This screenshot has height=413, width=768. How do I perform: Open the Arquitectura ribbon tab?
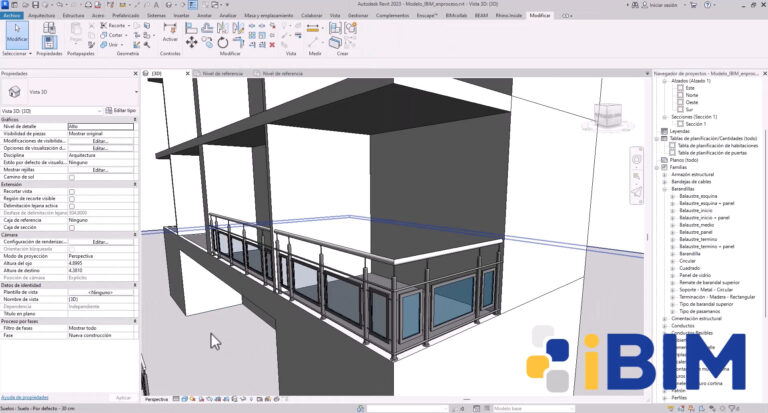(x=42, y=16)
